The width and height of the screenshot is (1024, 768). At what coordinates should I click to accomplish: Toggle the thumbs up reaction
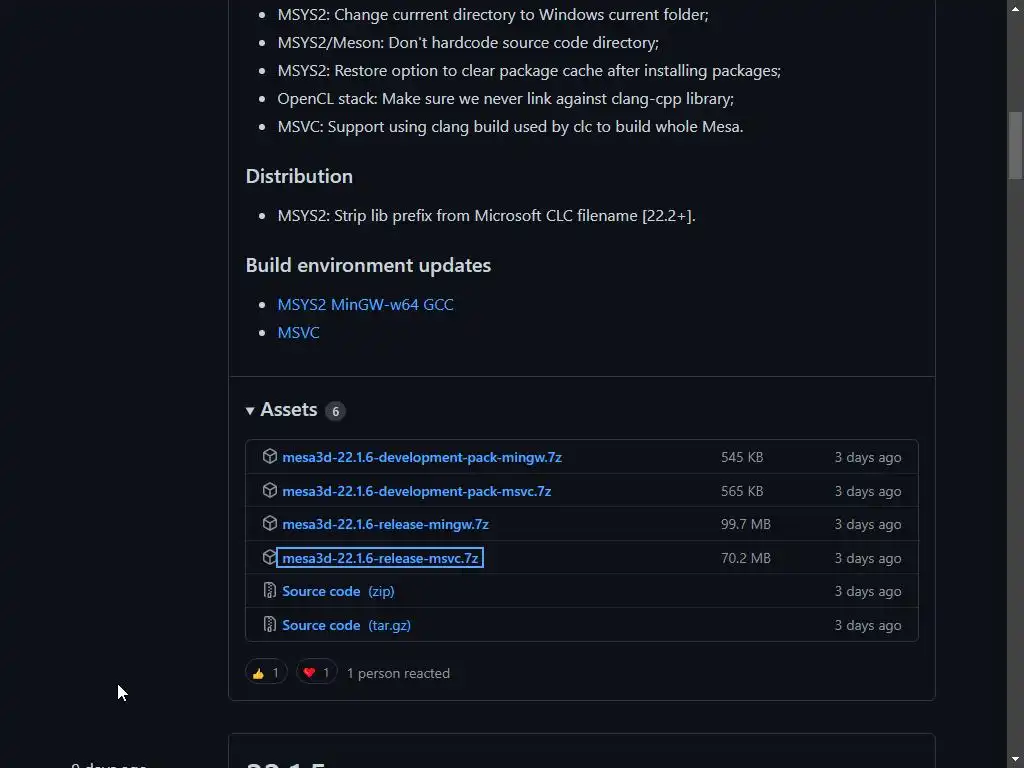tap(266, 673)
